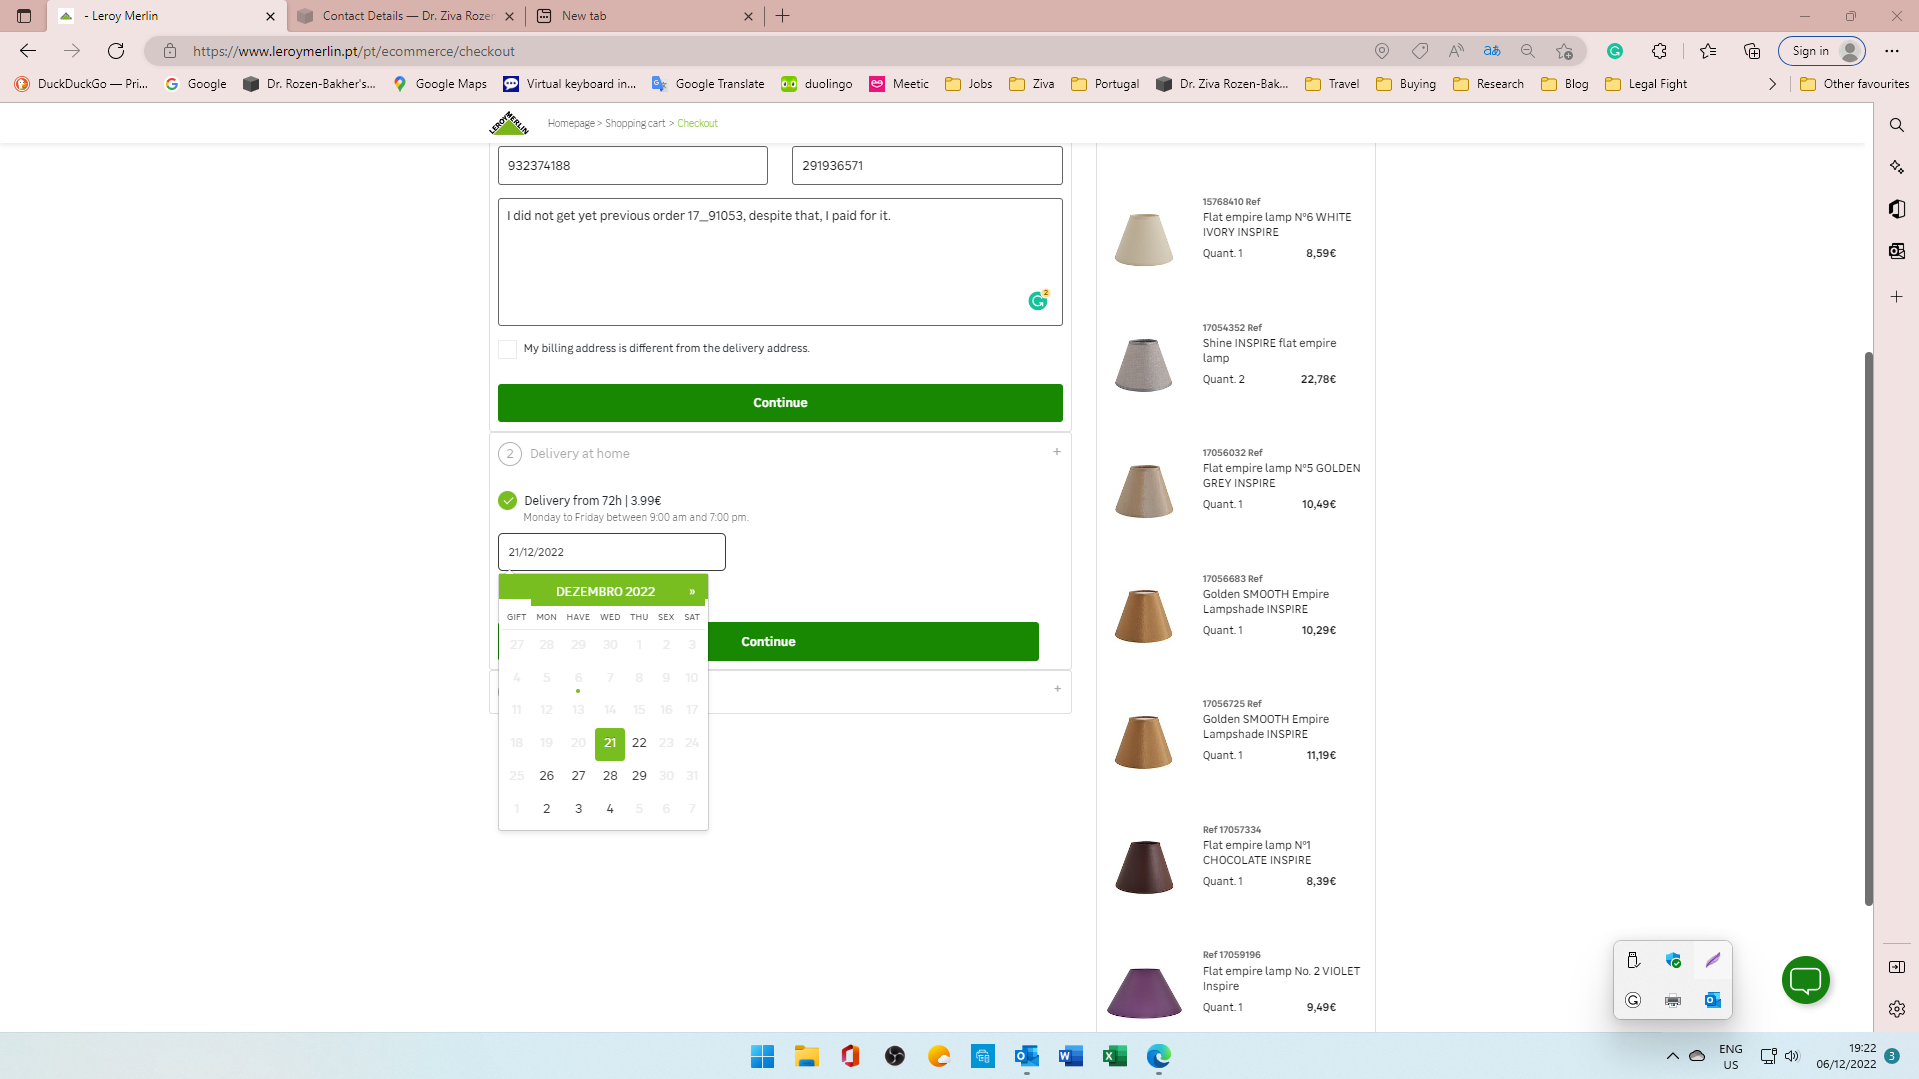Click Sign in button

point(1822,51)
